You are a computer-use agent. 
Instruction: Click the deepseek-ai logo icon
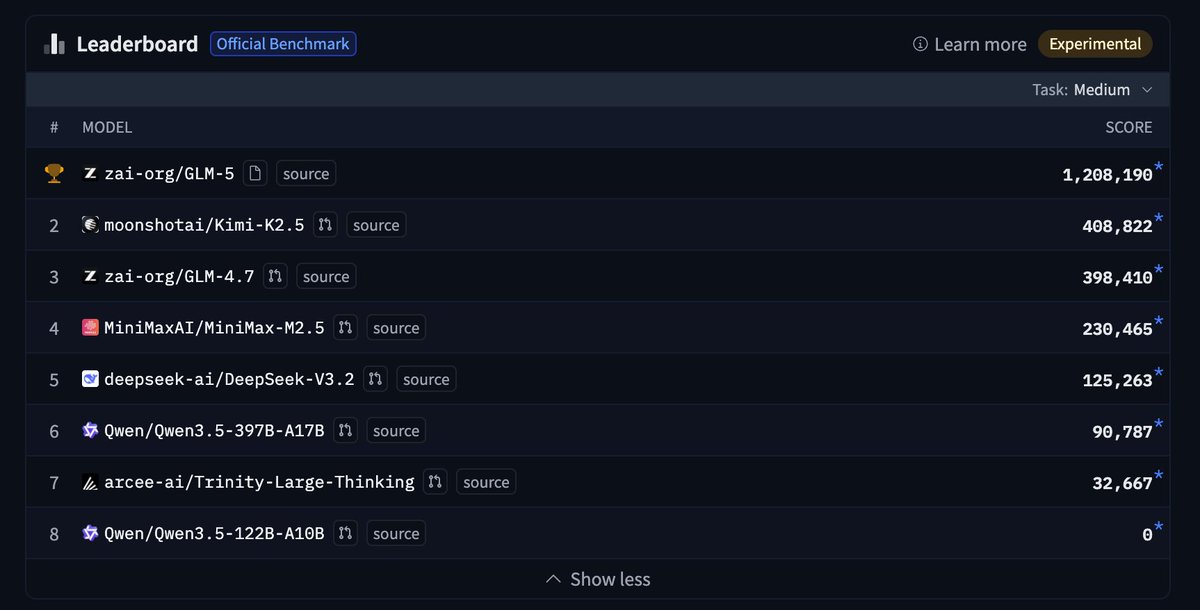[90, 380]
